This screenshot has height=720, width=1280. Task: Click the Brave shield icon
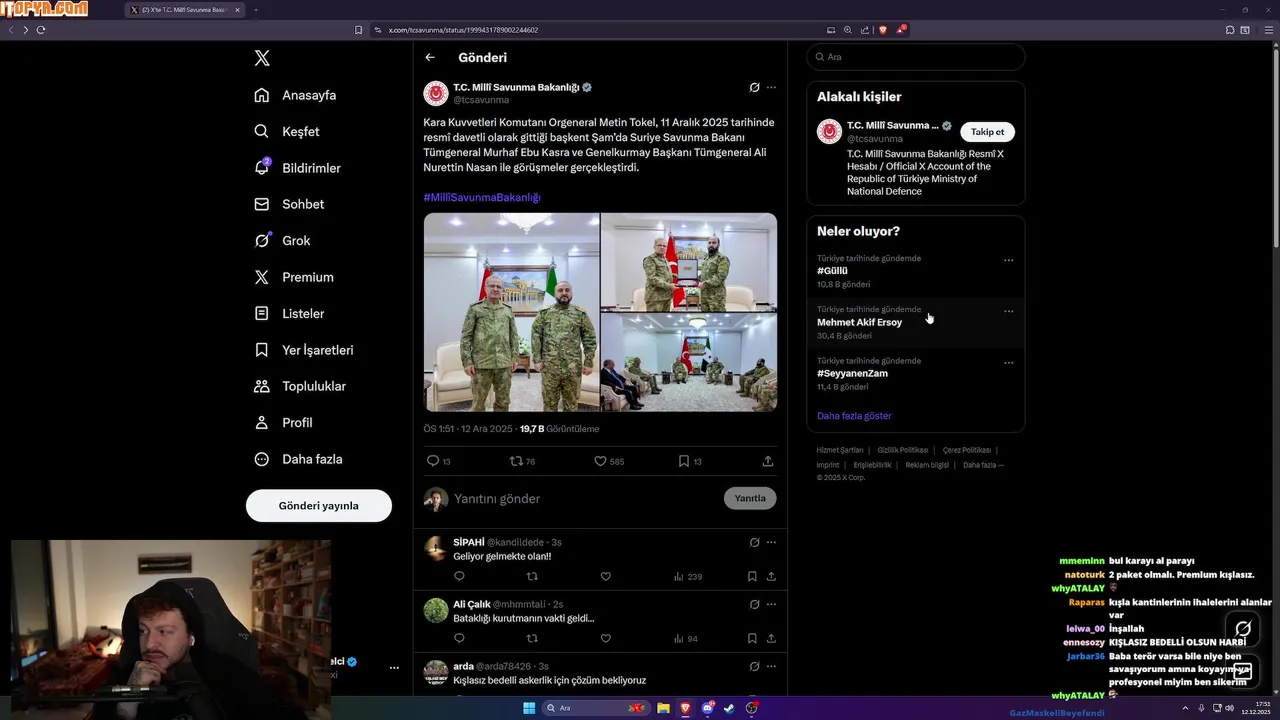(x=883, y=30)
